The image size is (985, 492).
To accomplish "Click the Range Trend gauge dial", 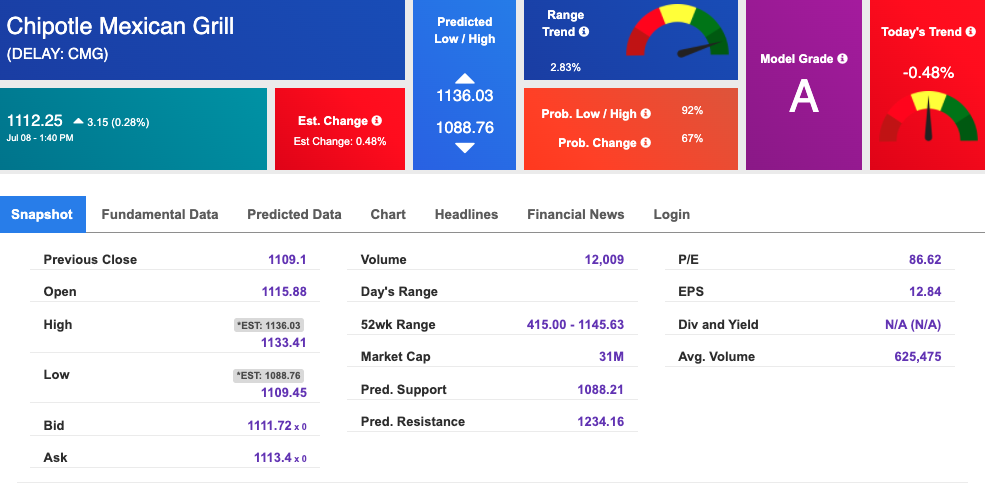I will pyautogui.click(x=677, y=31).
